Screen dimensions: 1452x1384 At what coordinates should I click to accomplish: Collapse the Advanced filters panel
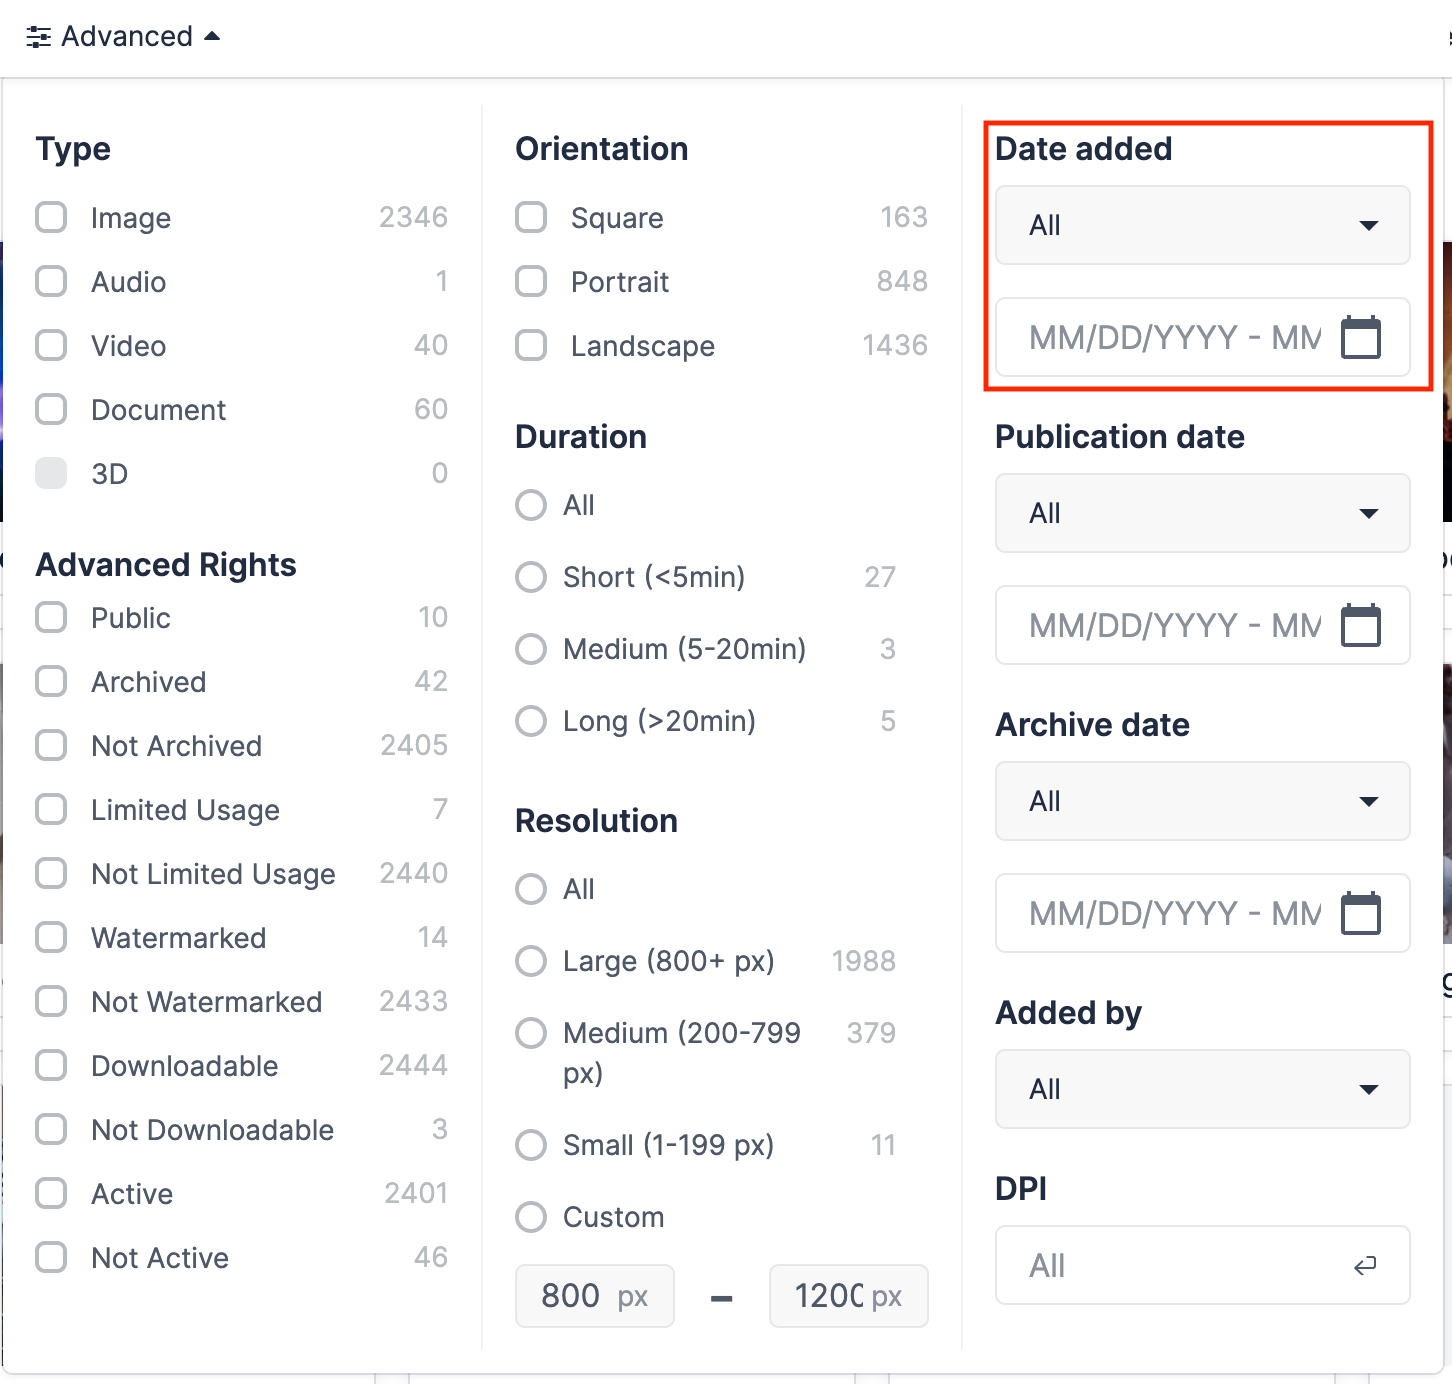[122, 37]
